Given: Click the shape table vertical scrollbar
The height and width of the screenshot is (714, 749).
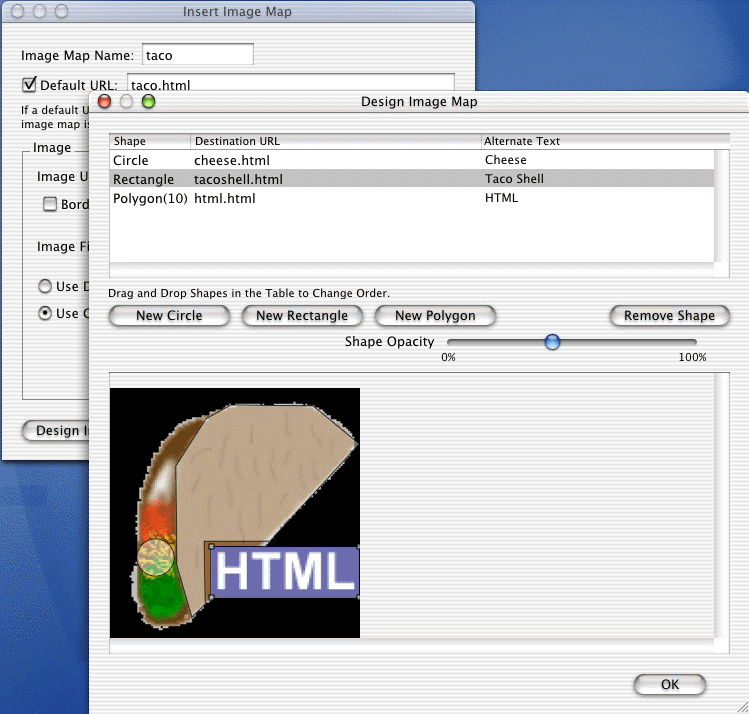Looking at the screenshot, I should tap(721, 206).
